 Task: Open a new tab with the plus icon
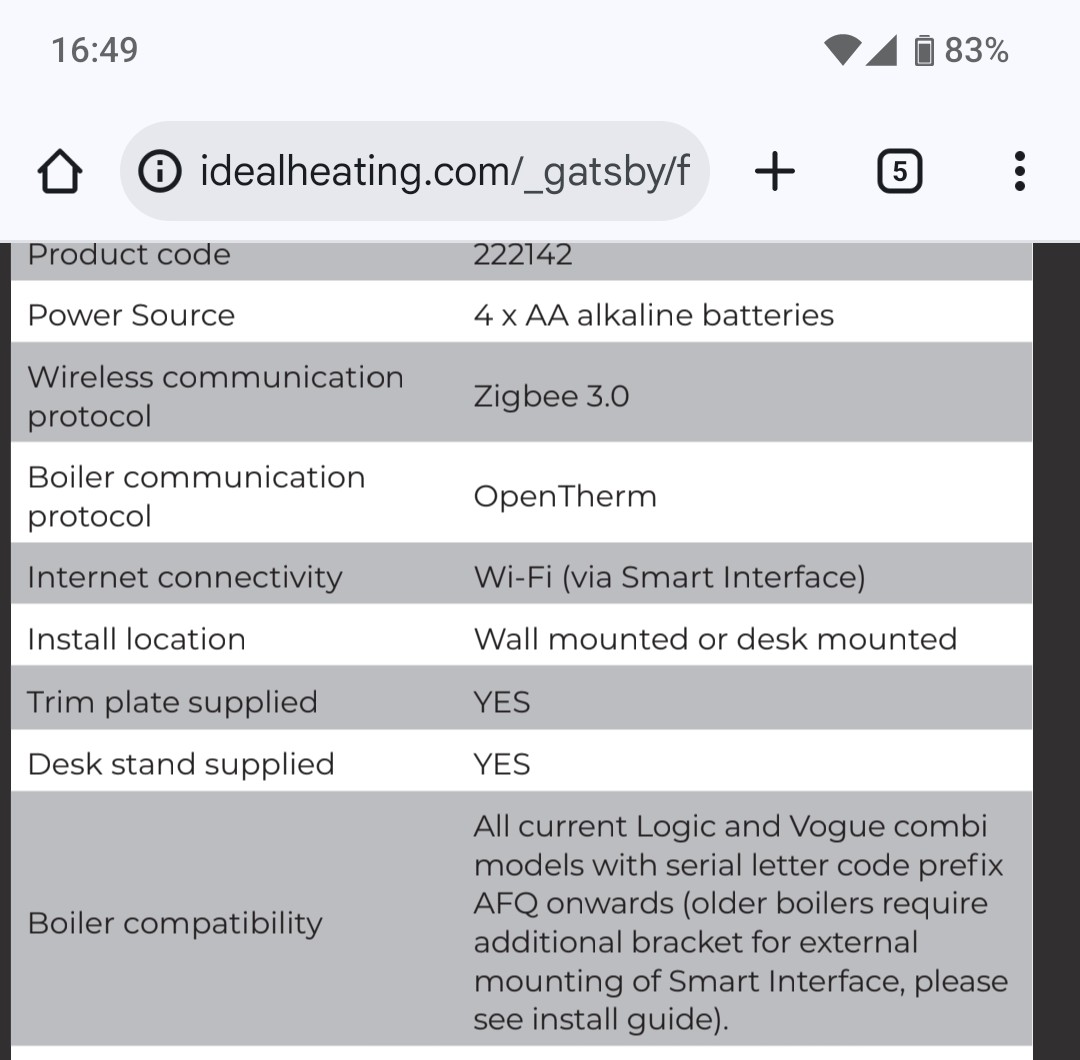tap(774, 172)
